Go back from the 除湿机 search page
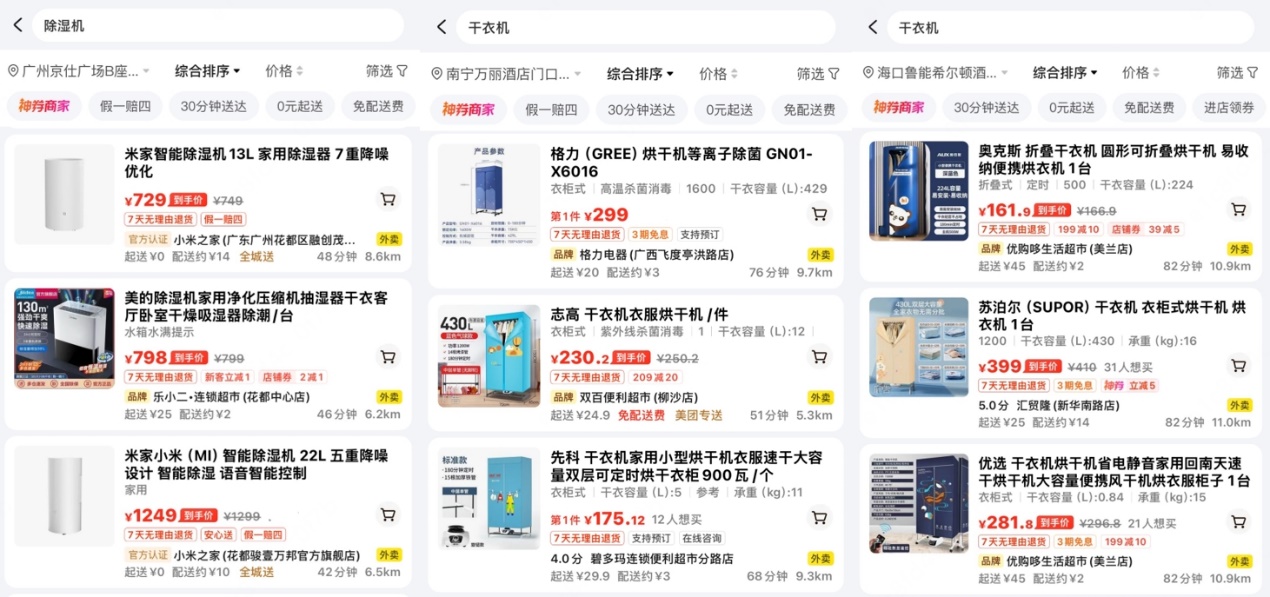This screenshot has width=1270, height=597. [17, 26]
